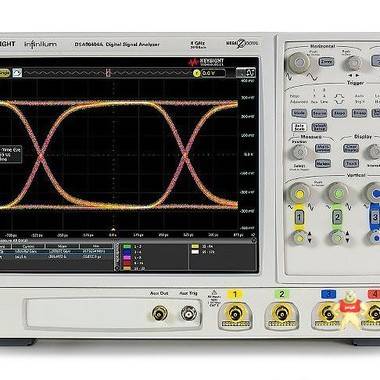Click the Aux Trig connector
The width and height of the screenshot is (380, 380).
(188, 313)
